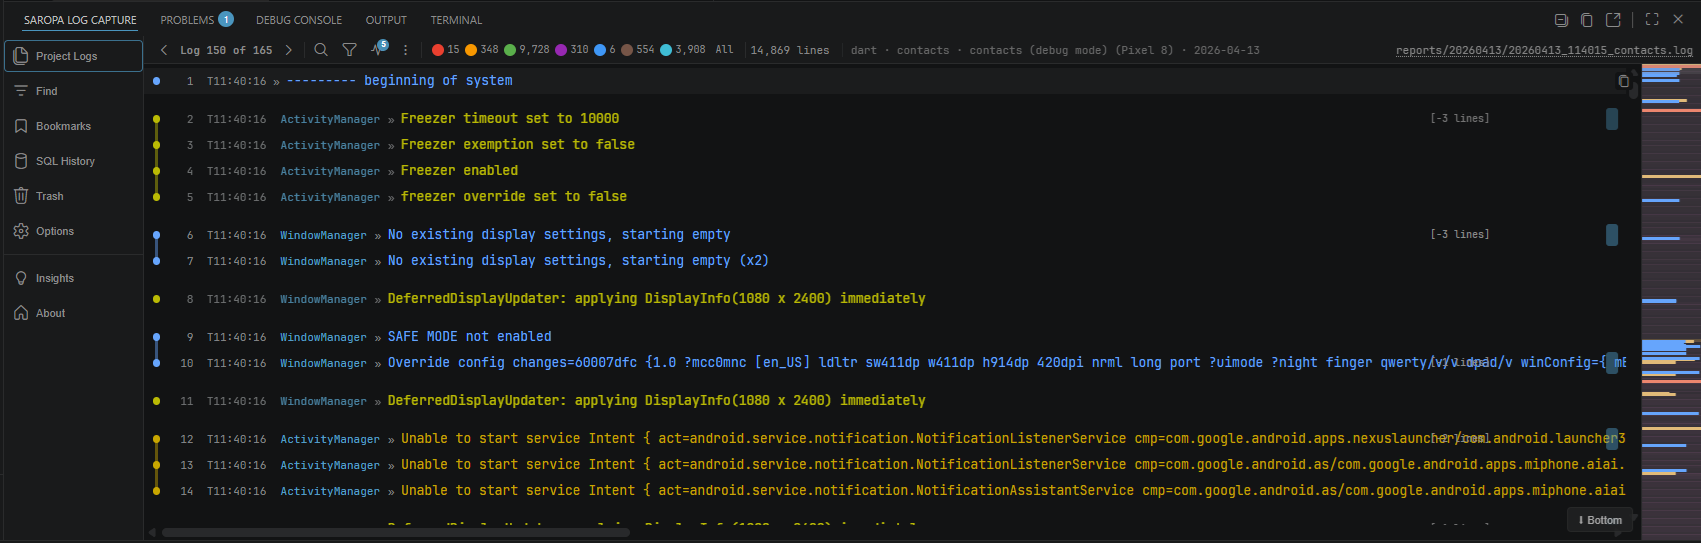Image resolution: width=1701 pixels, height=543 pixels.
Task: Click the horizontal scrollbar thumb below the log
Action: click(396, 533)
